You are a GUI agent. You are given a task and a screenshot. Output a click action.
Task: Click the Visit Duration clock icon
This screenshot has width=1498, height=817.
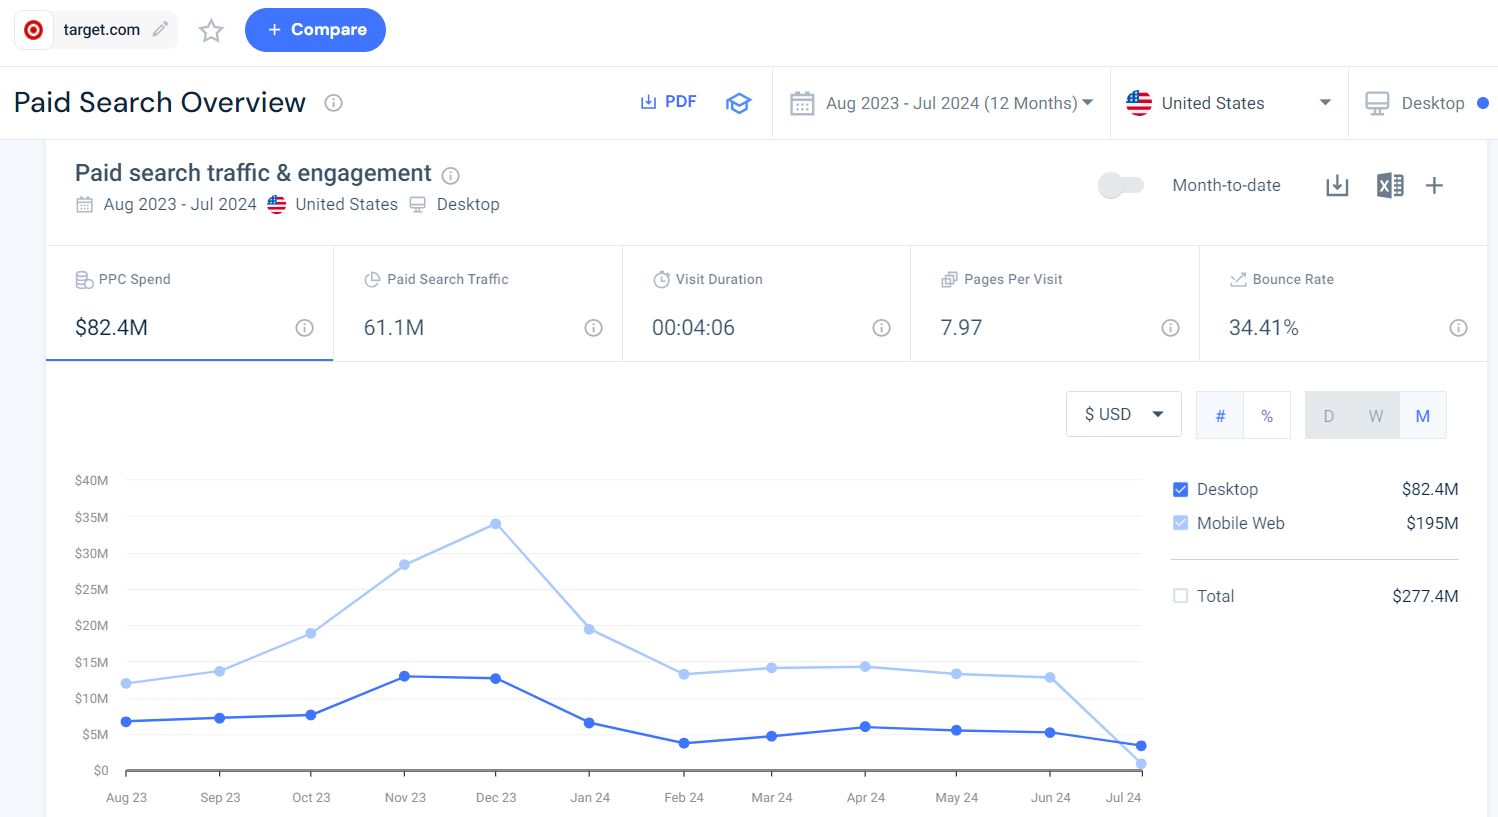click(x=661, y=280)
